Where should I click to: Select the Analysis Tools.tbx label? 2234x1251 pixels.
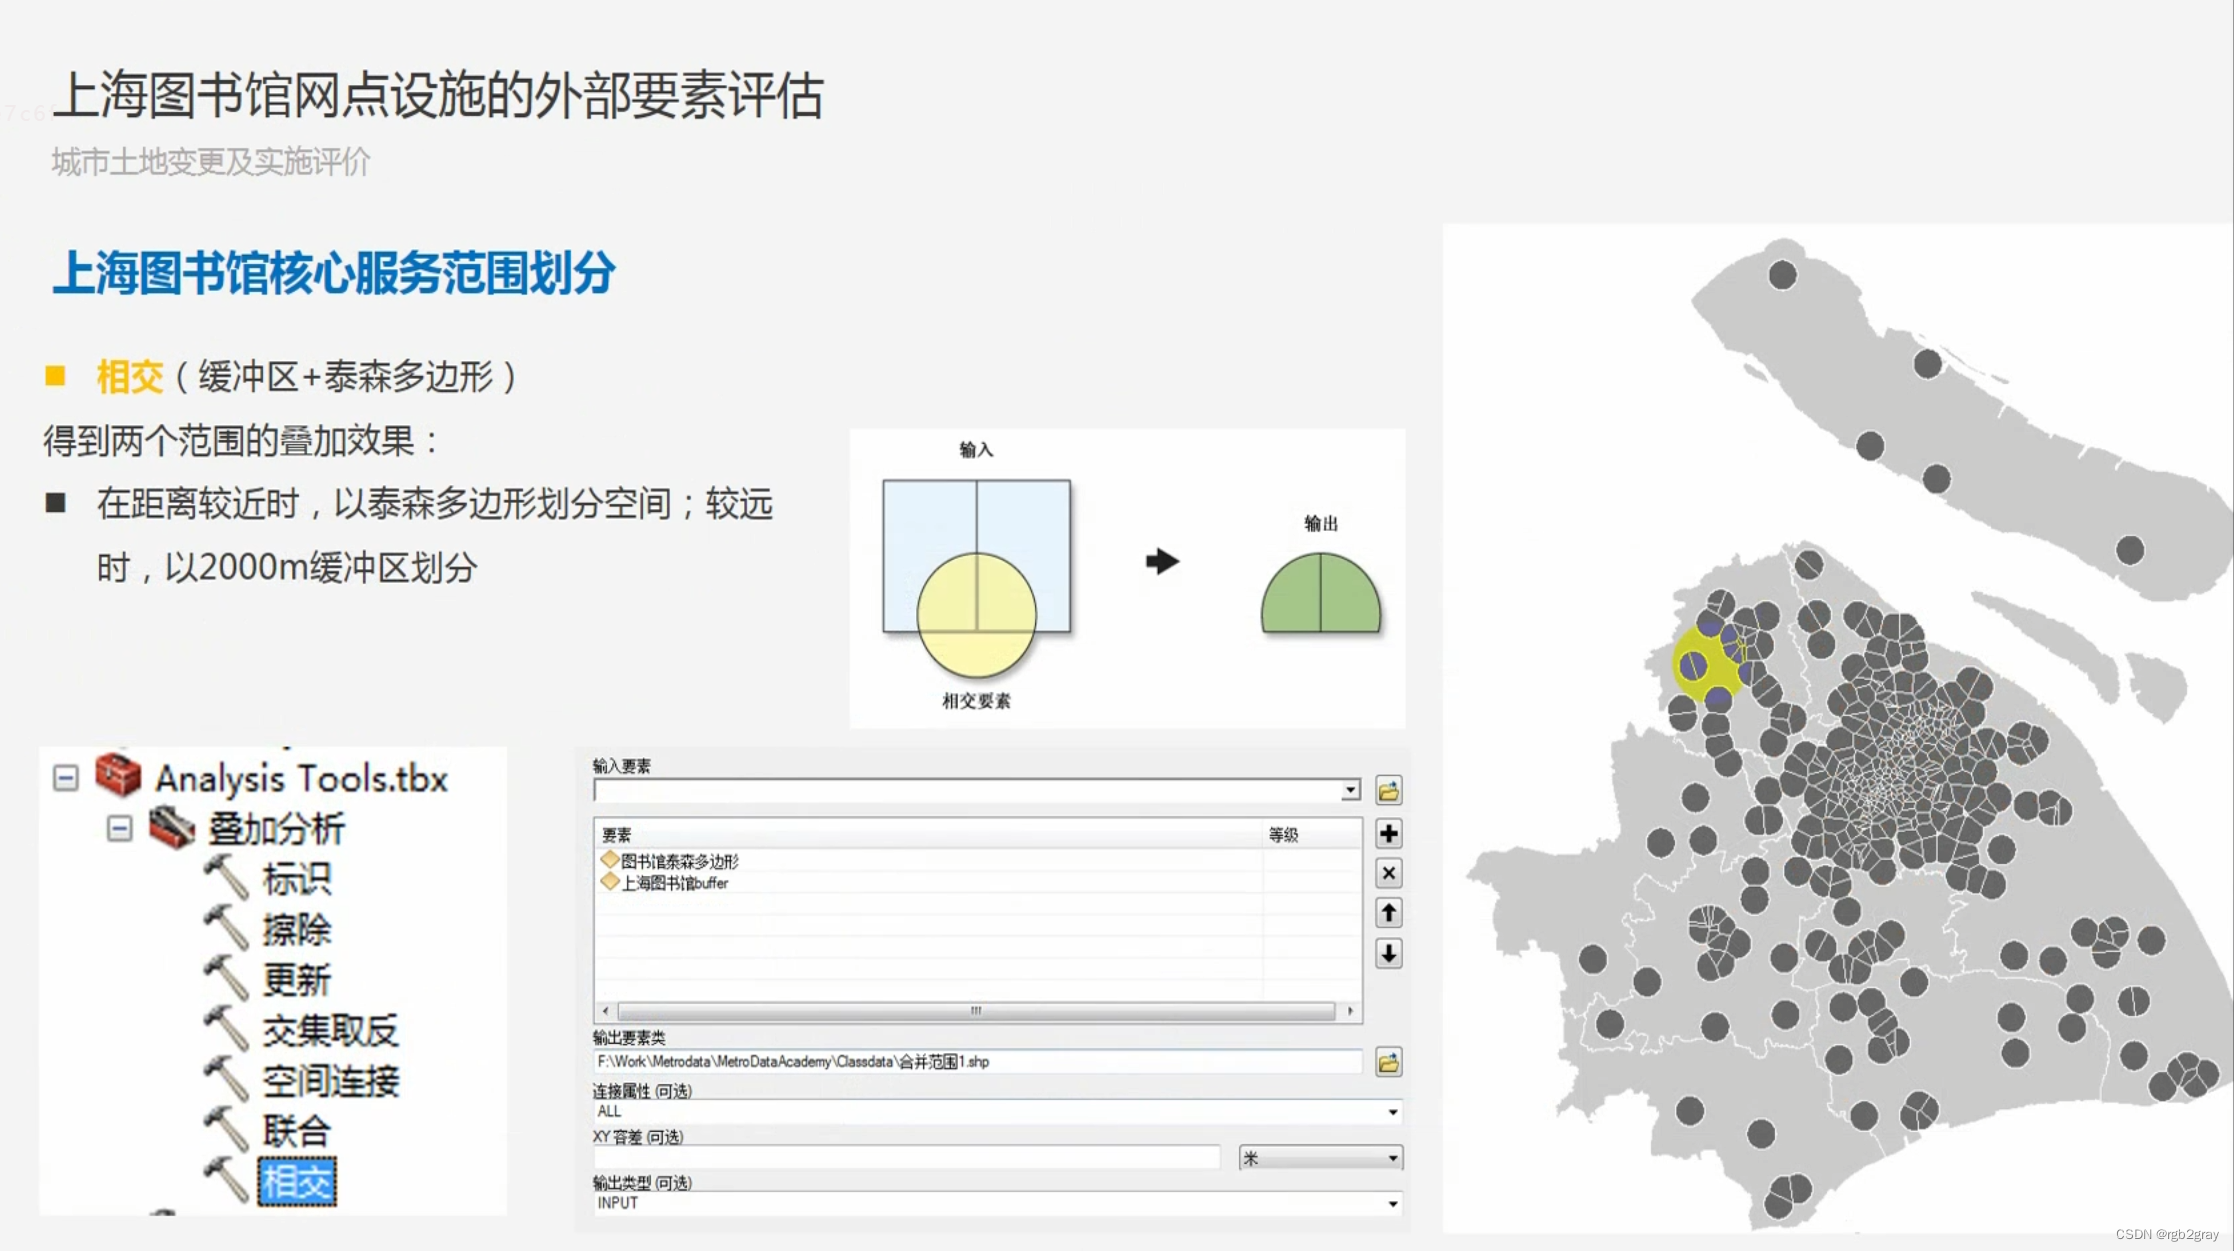pyautogui.click(x=301, y=778)
